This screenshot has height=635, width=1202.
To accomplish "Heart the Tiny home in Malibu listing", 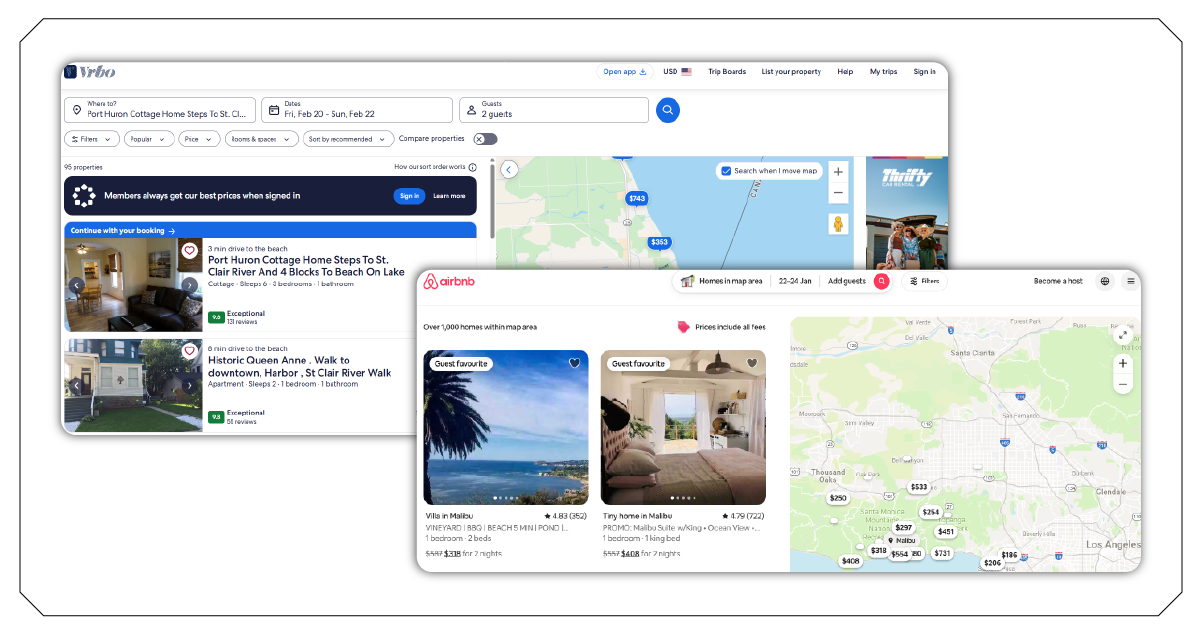I will coord(751,363).
